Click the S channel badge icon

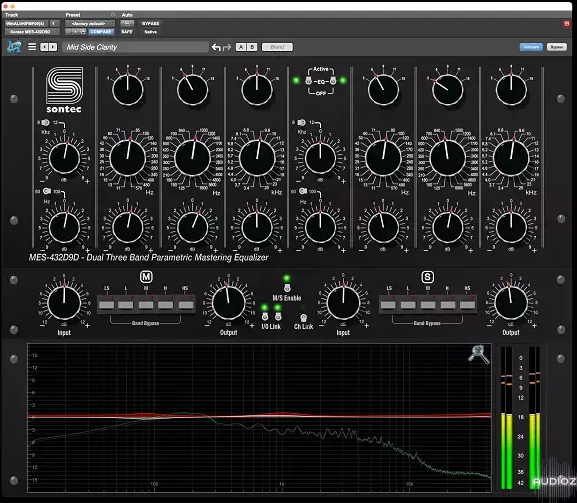(x=427, y=277)
